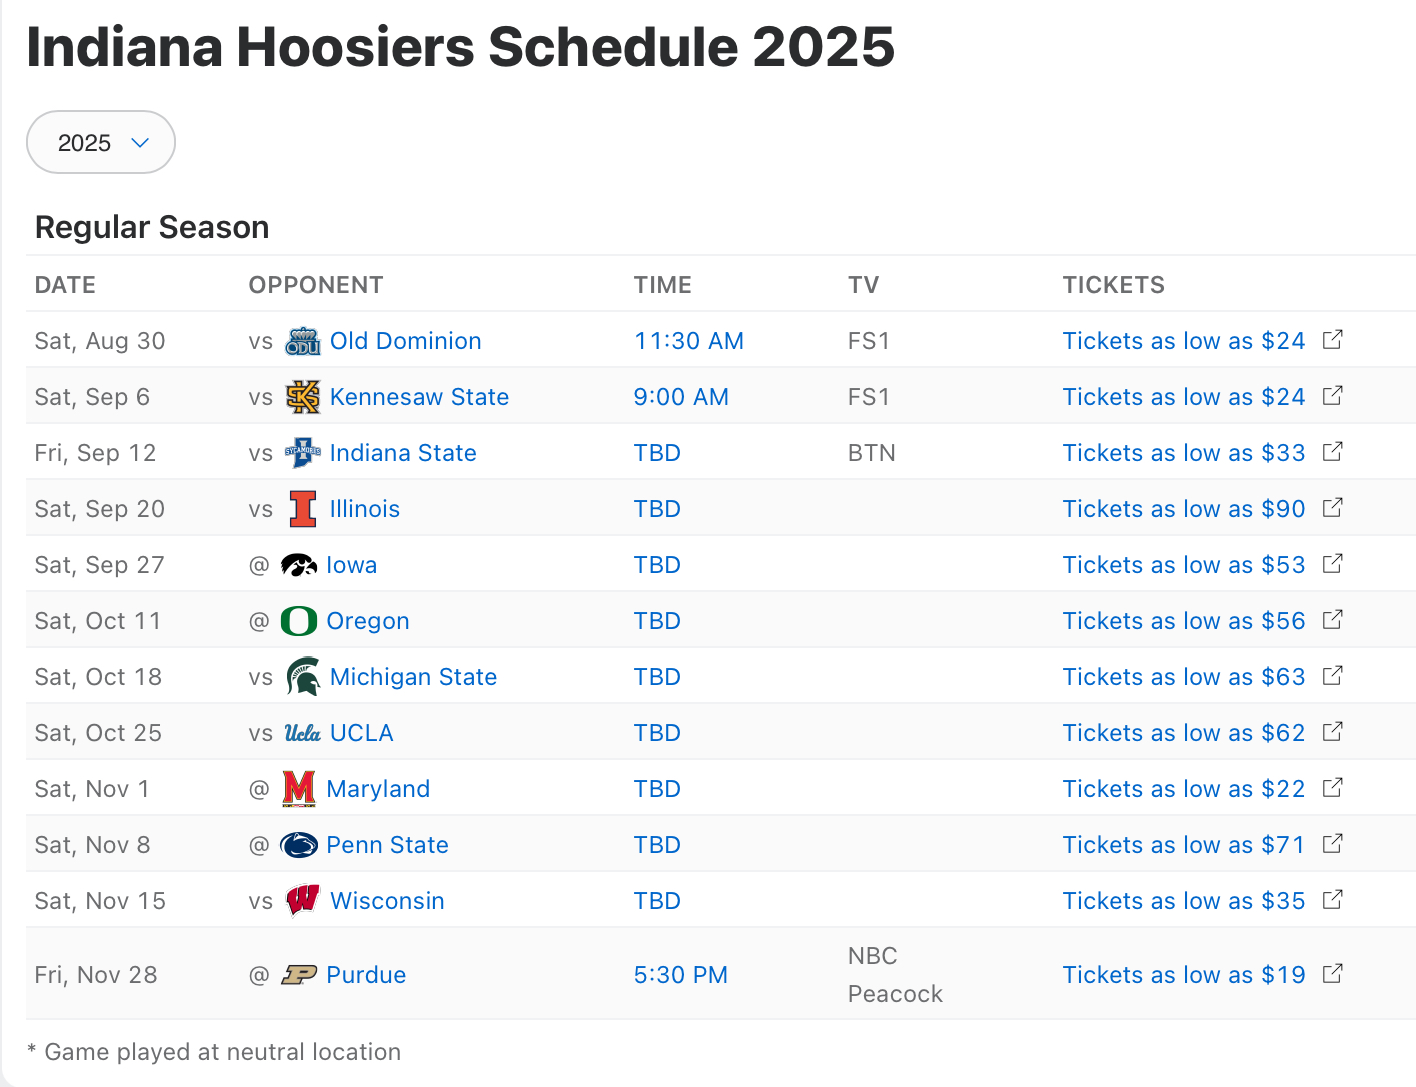Open the UCLA opponent link
This screenshot has width=1416, height=1087.
(x=361, y=733)
